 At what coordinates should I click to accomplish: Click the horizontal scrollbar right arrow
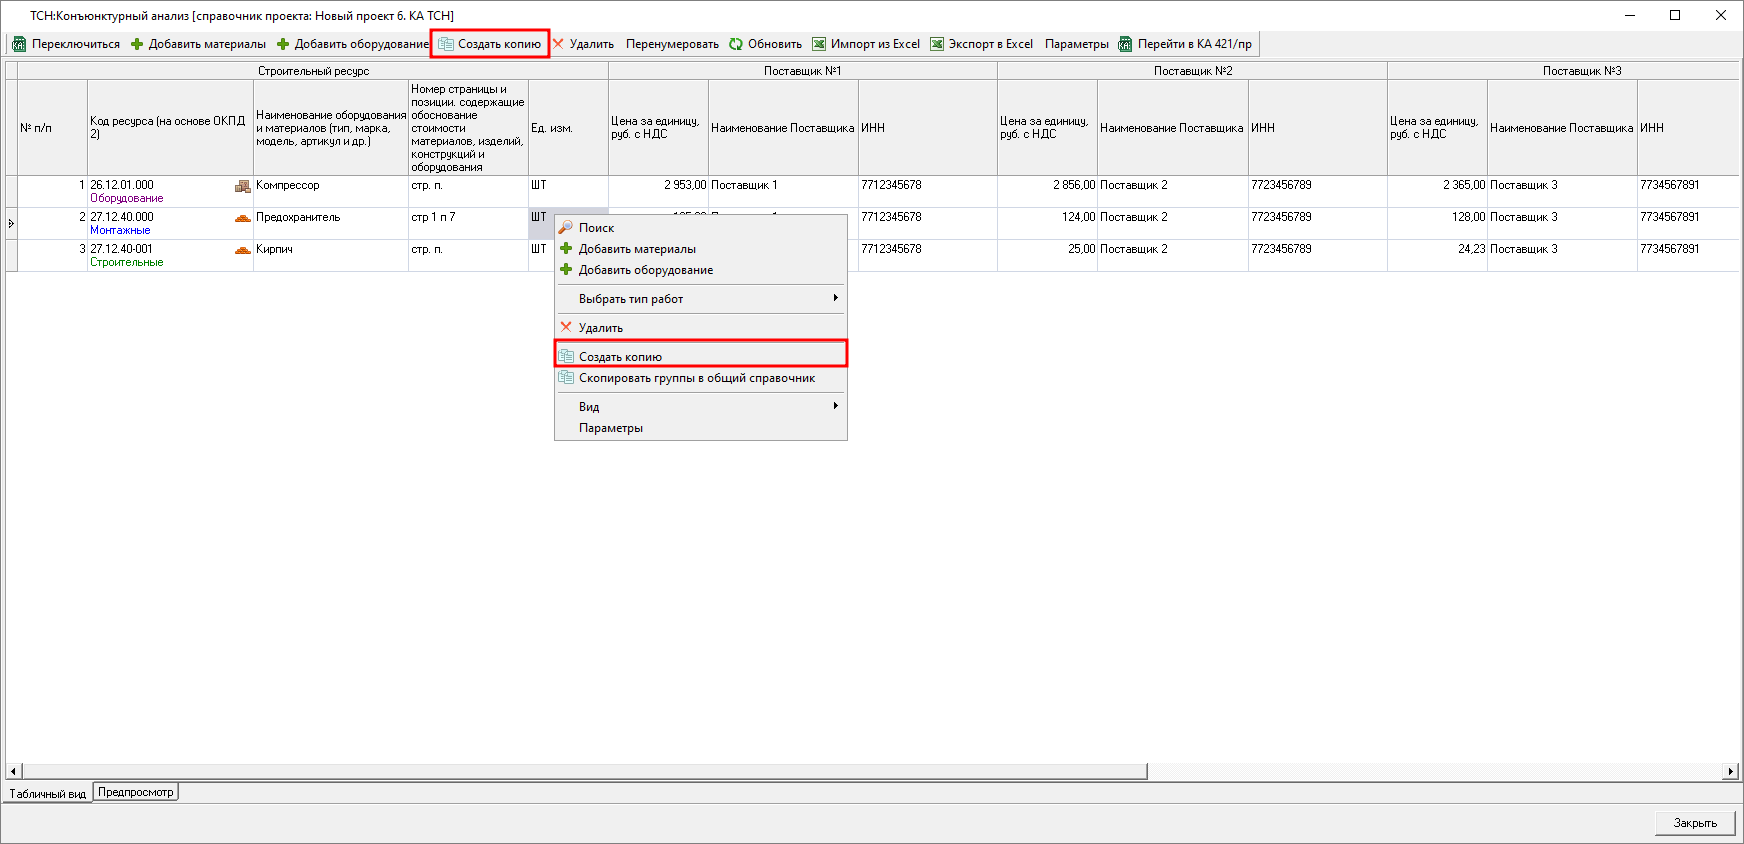(1731, 771)
